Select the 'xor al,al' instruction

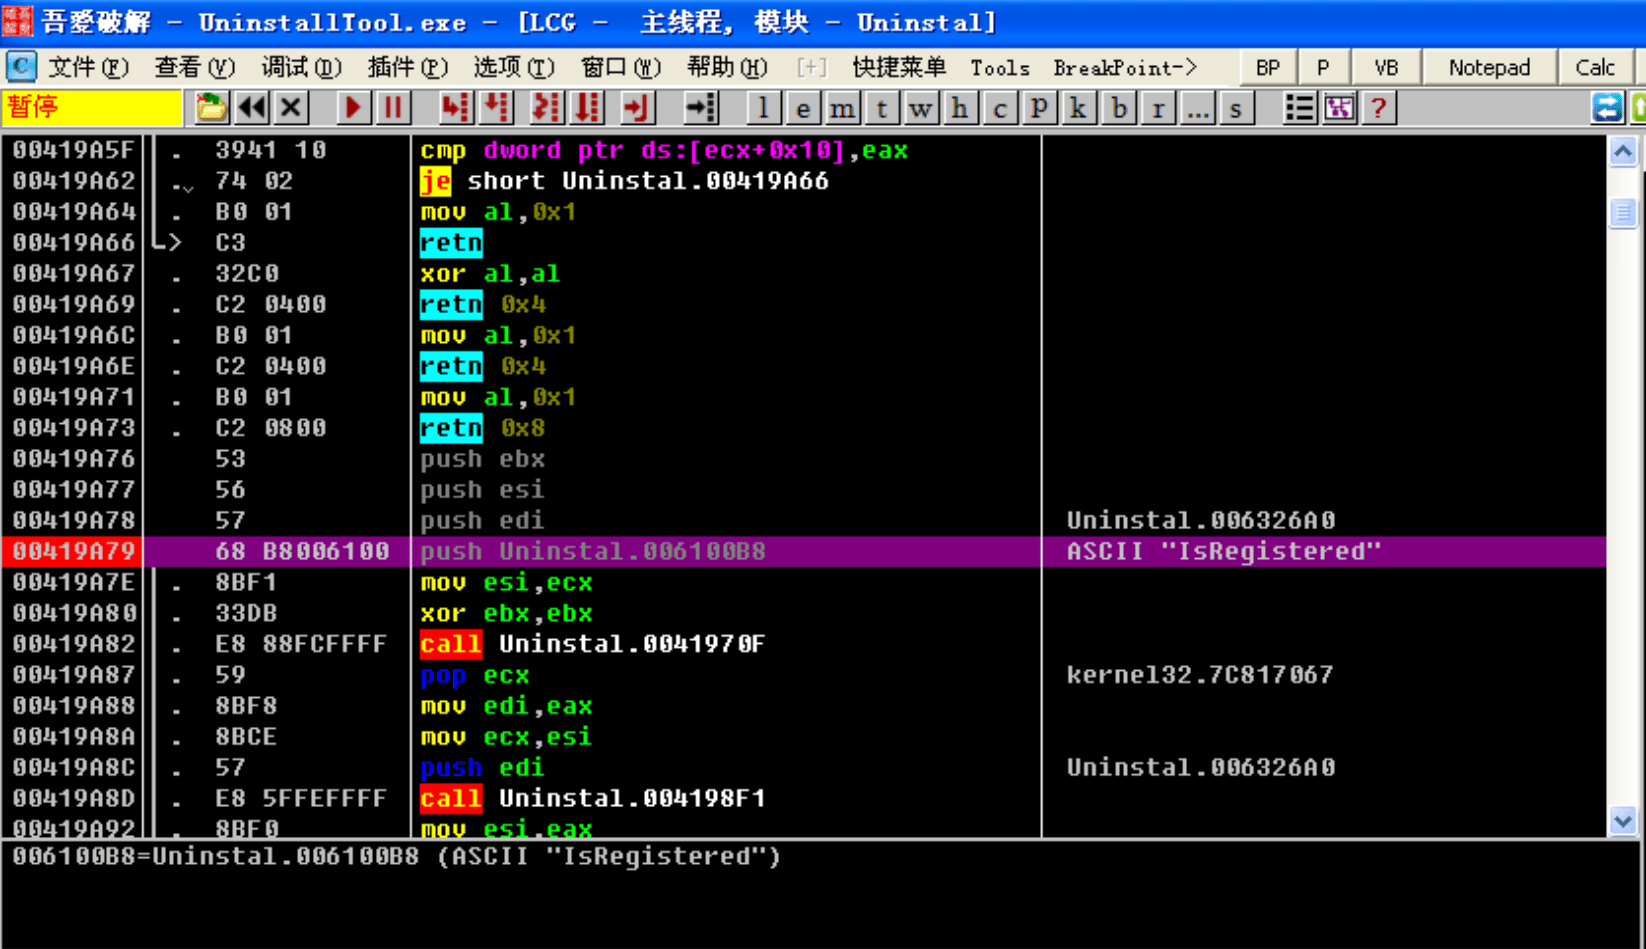point(490,274)
